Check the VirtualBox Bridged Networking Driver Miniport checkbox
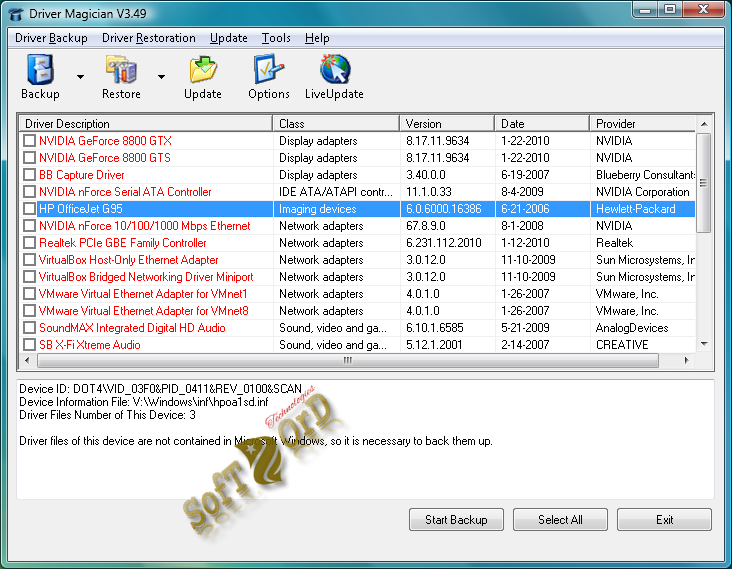Image resolution: width=732 pixels, height=569 pixels. coord(29,277)
